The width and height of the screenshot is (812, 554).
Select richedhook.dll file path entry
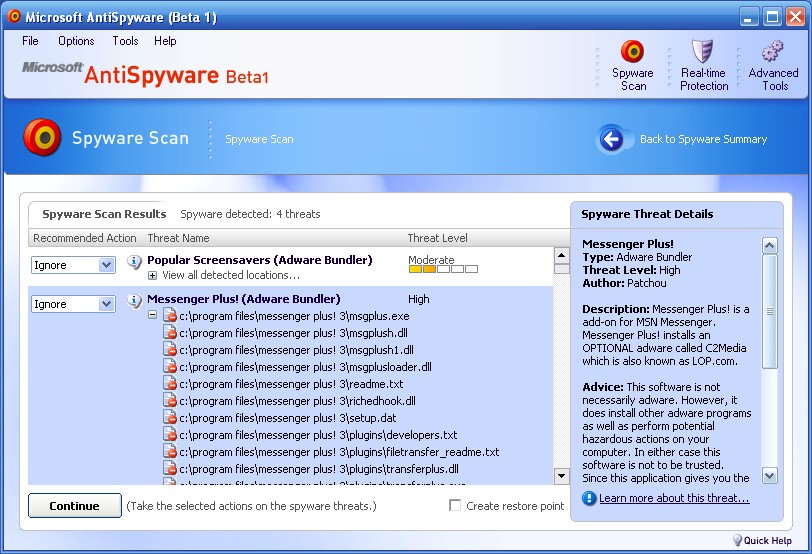point(297,401)
